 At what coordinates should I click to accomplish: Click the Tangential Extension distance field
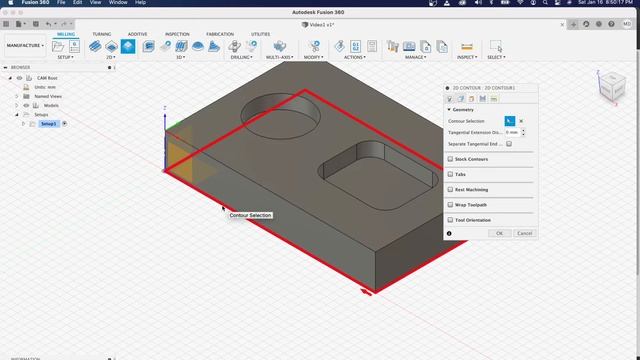tap(512, 133)
